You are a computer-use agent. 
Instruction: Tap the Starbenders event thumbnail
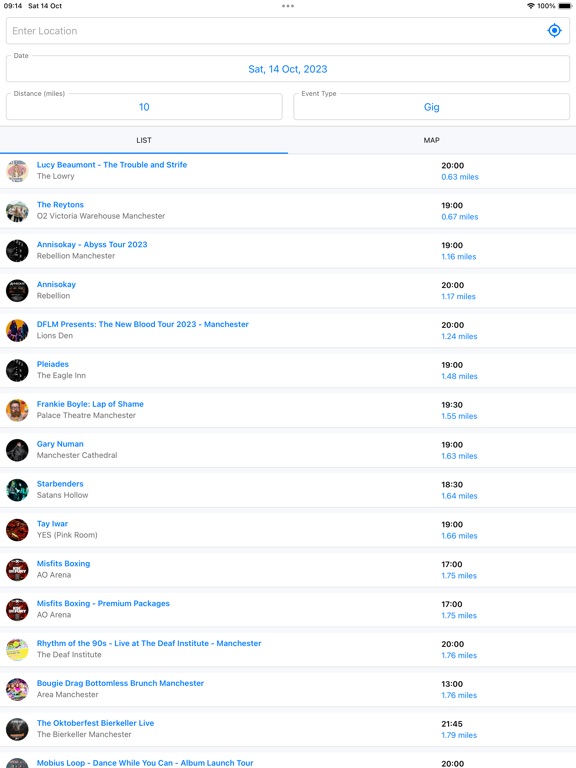click(x=17, y=490)
